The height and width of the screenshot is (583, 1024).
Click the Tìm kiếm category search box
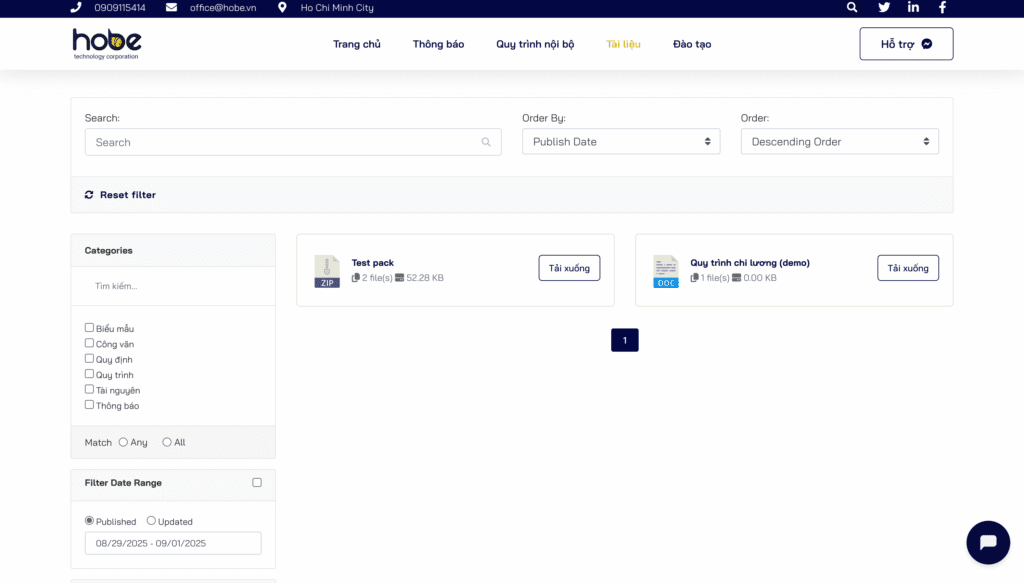tap(173, 286)
